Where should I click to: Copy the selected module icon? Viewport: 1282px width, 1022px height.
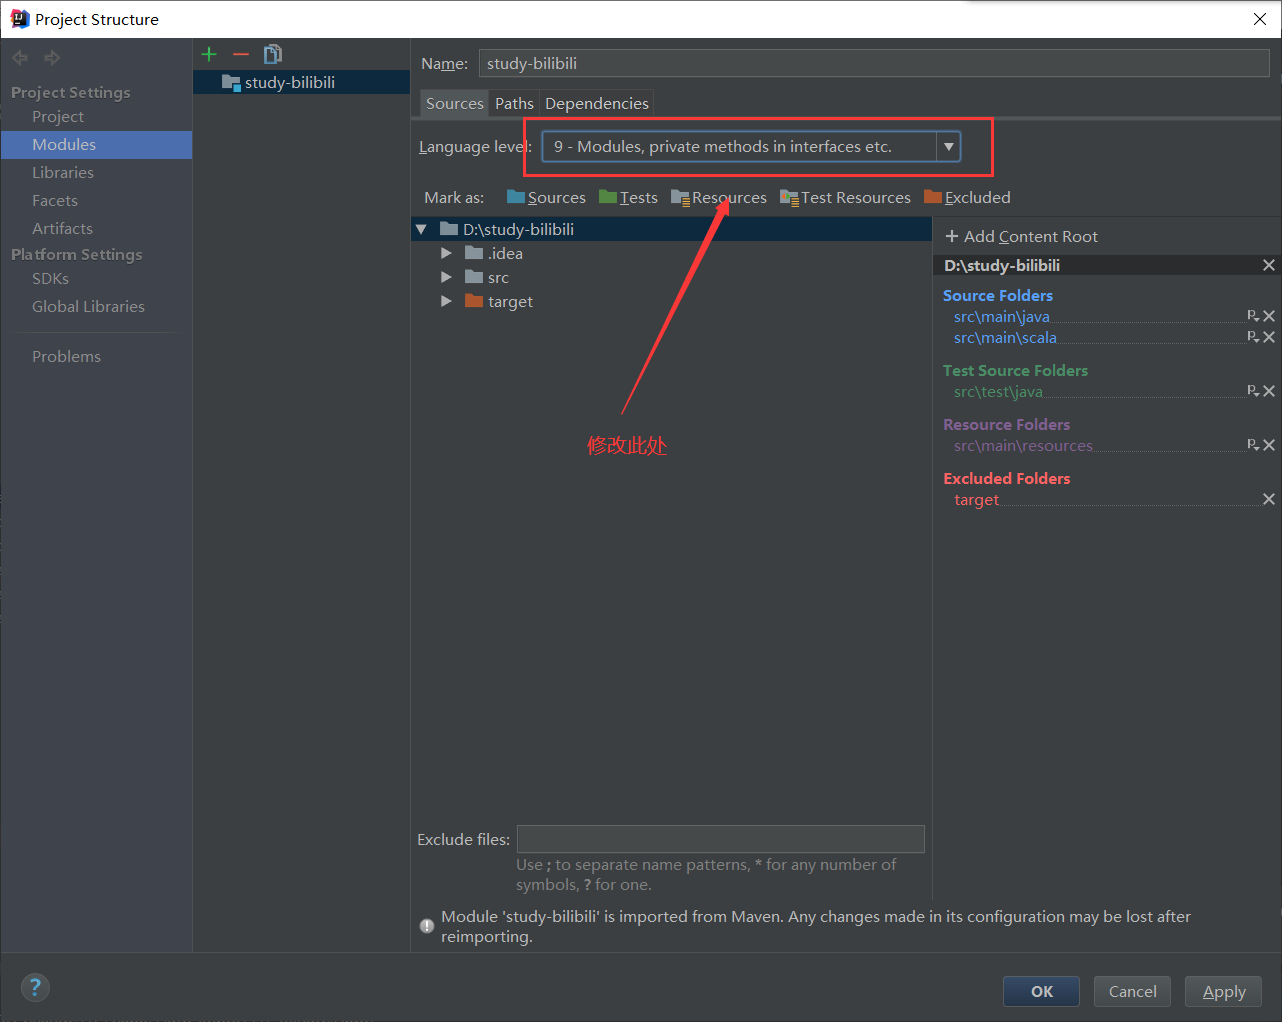click(x=272, y=54)
